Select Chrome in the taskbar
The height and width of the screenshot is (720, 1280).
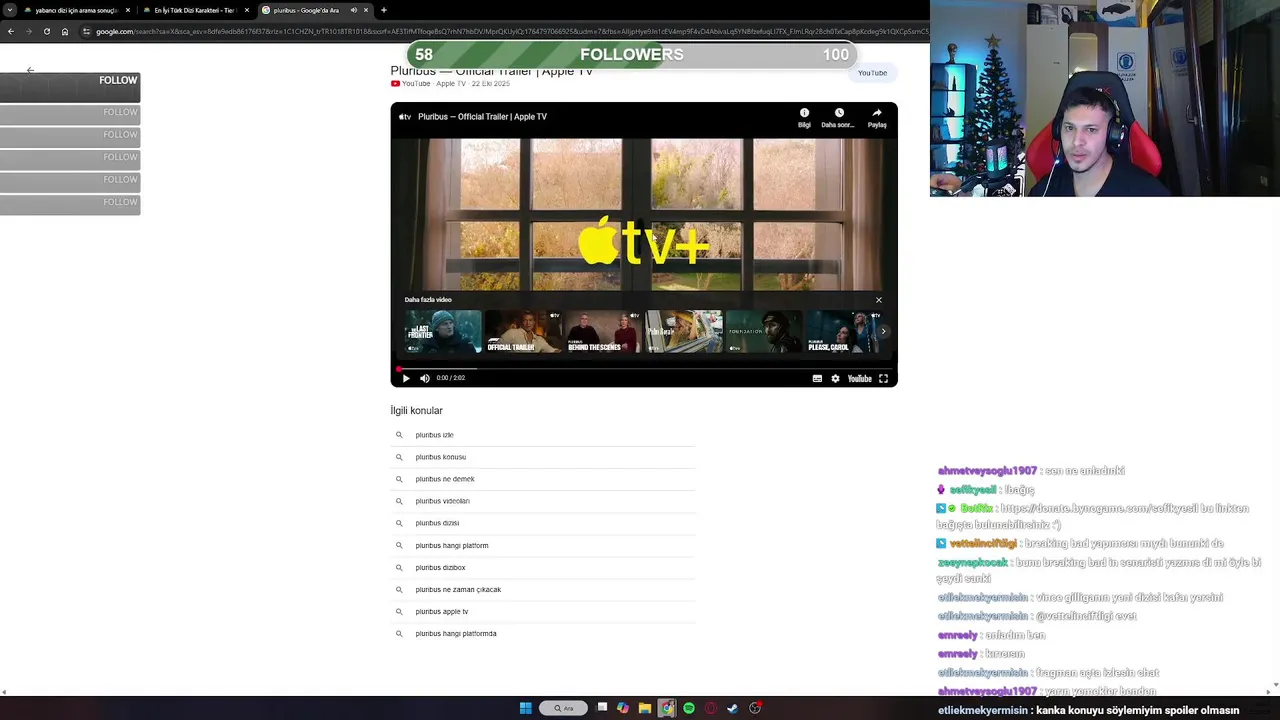click(667, 708)
